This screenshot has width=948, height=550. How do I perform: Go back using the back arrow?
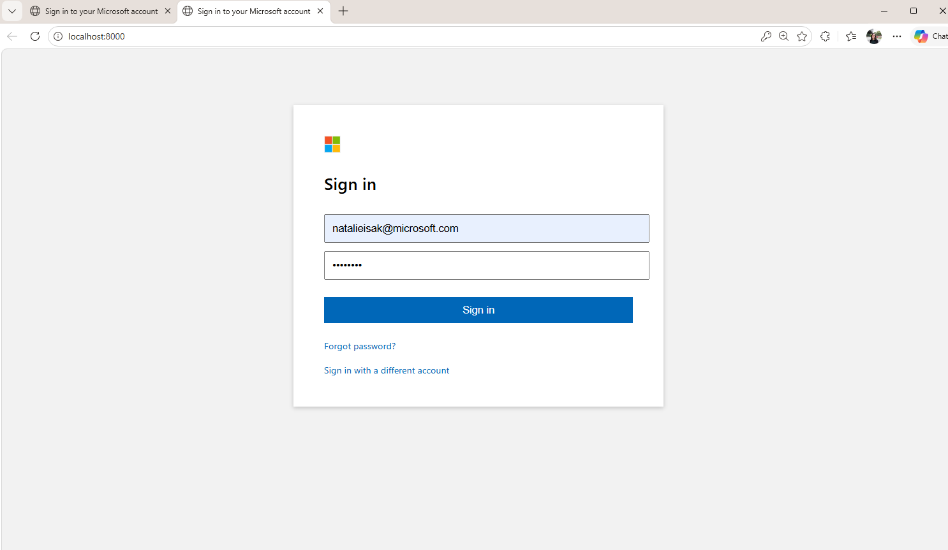point(11,36)
